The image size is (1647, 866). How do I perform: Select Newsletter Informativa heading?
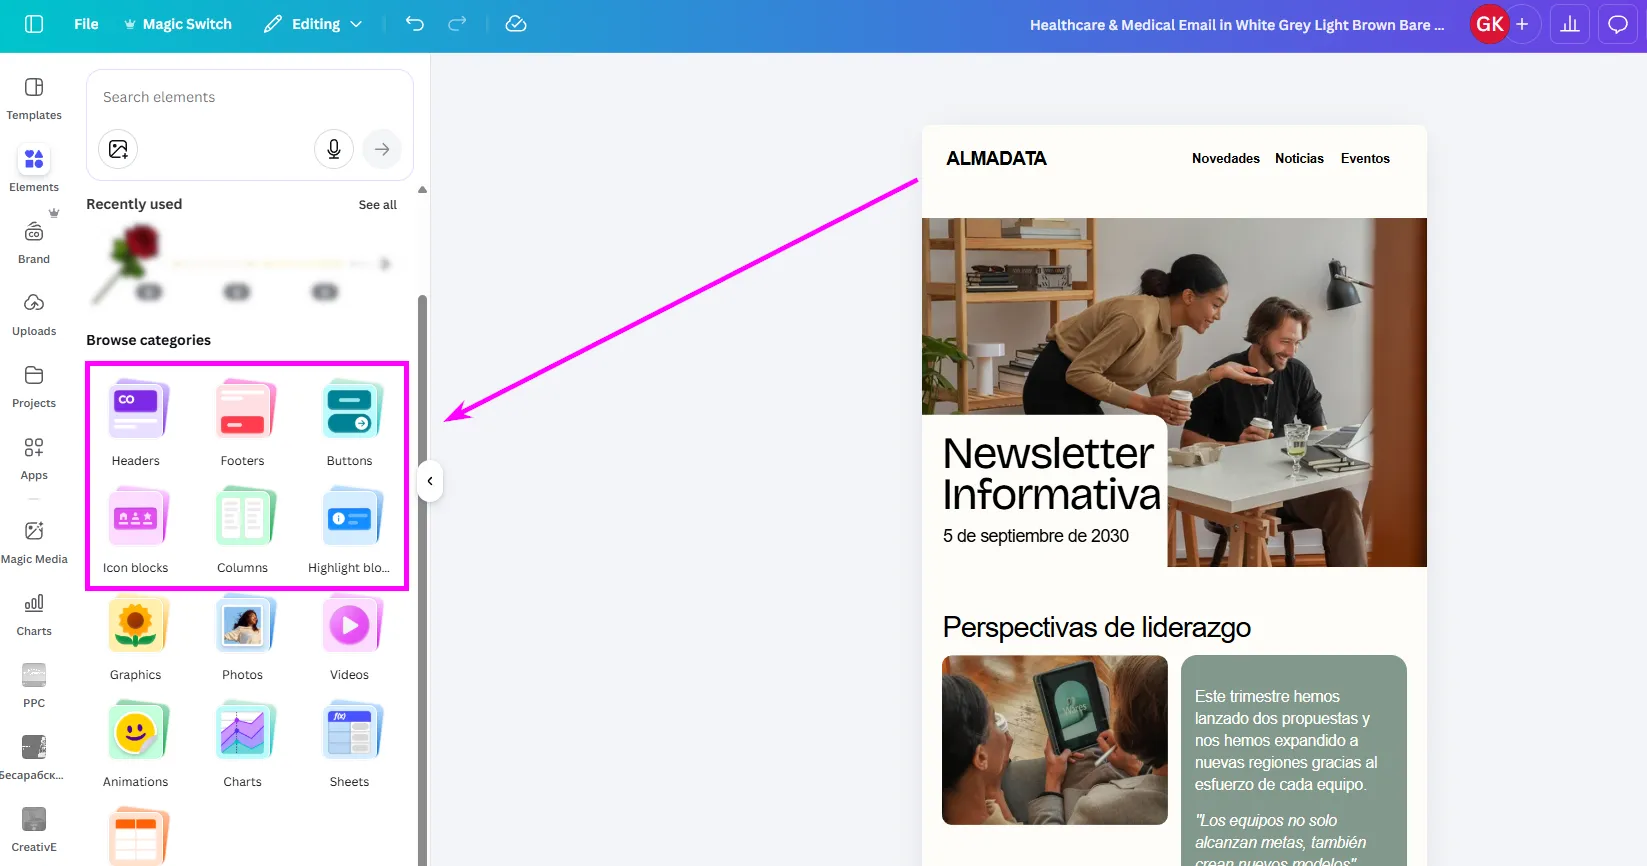tap(1051, 474)
